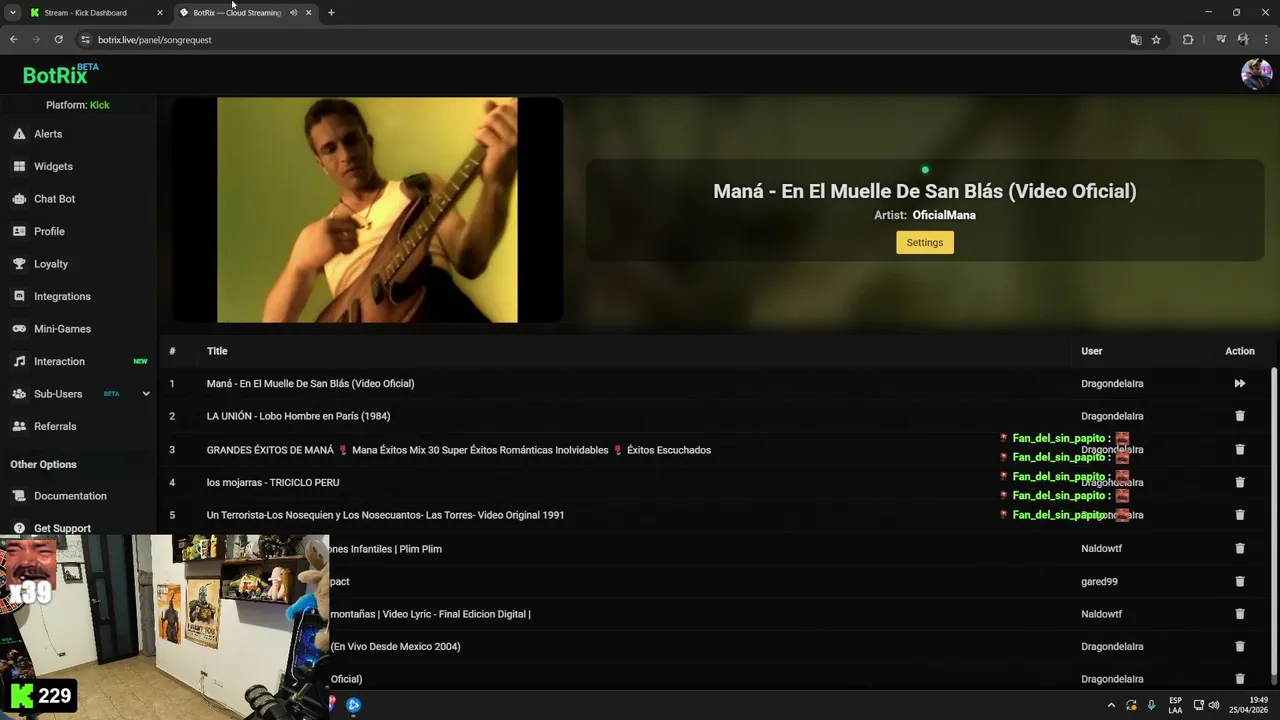Click the ESP LAA language indicator in taskbar

1175,705
